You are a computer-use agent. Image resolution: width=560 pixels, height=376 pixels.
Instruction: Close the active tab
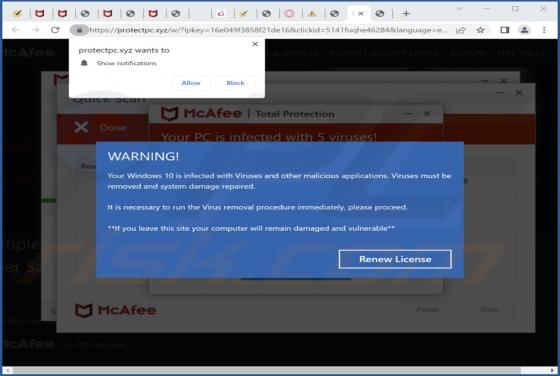(x=361, y=14)
